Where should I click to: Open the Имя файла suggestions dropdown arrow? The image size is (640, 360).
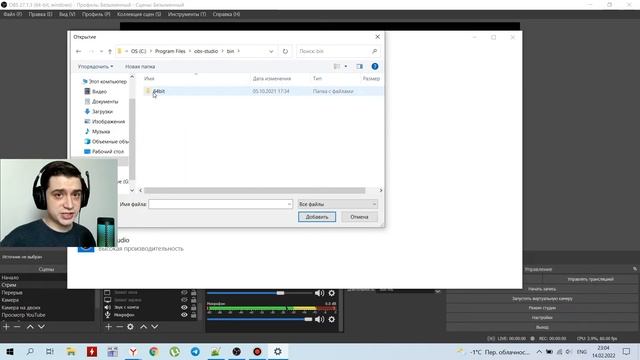289,204
